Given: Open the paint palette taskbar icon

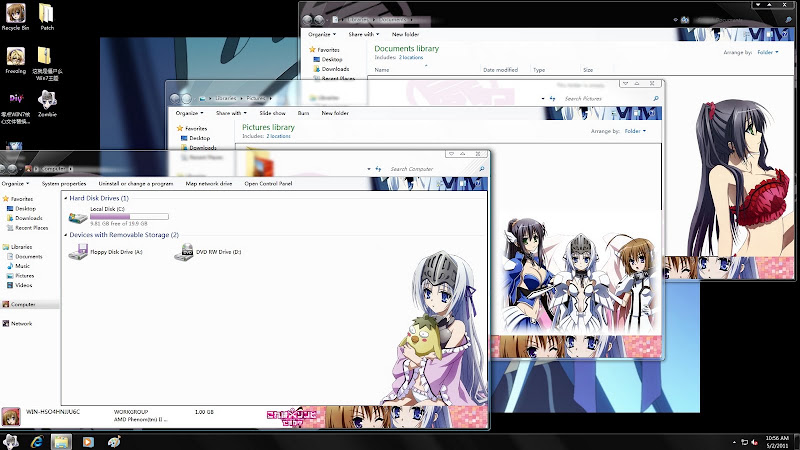Looking at the screenshot, I should (114, 441).
